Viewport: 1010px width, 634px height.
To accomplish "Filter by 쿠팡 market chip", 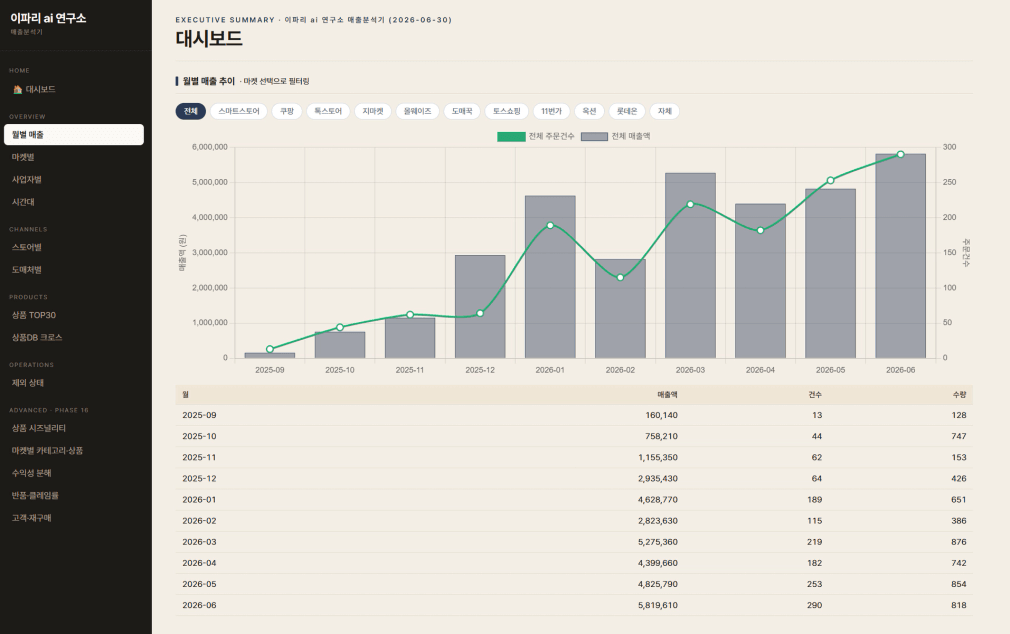I will point(287,111).
